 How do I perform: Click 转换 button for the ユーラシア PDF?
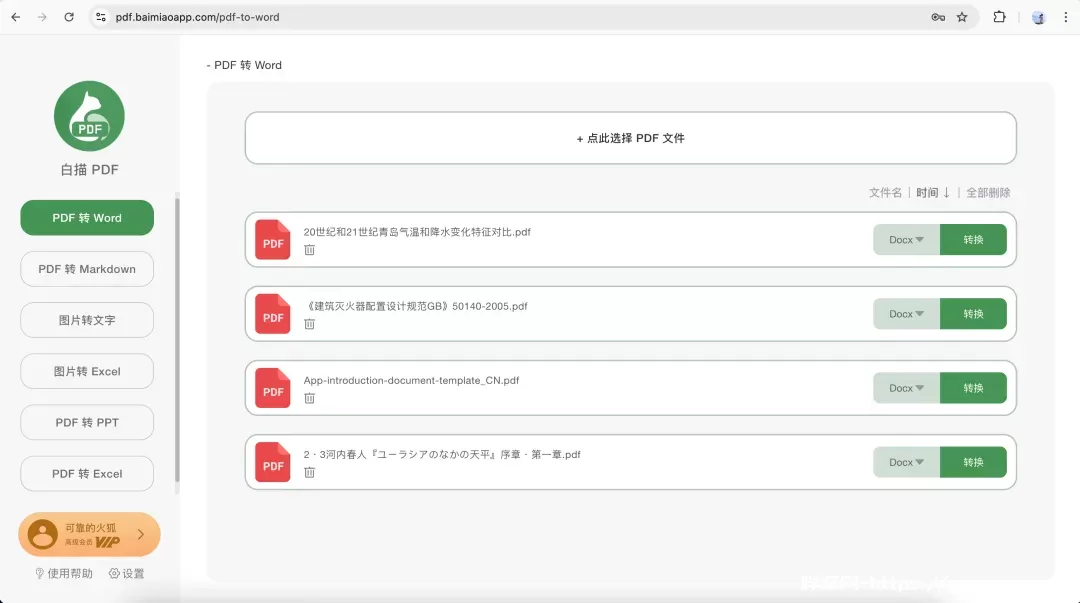(973, 462)
